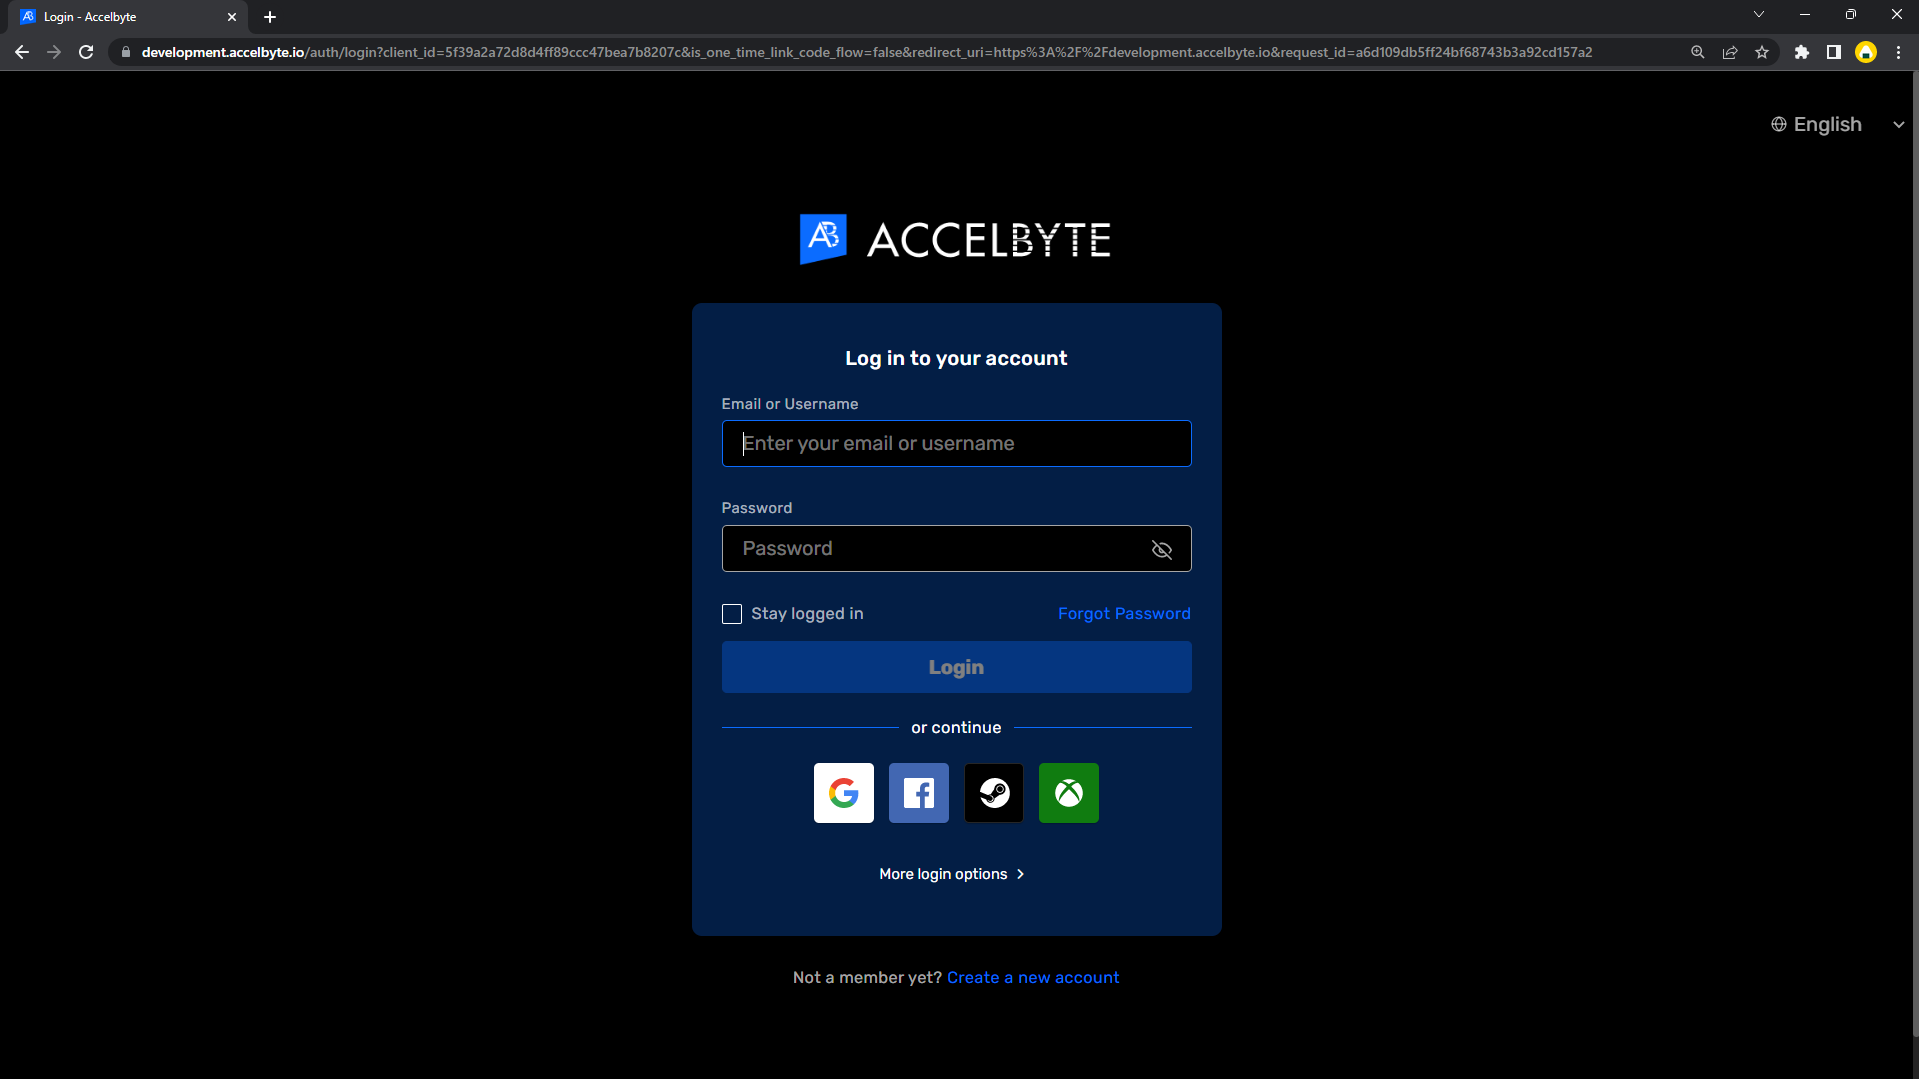Open the zoom magnifier icon in address bar
This screenshot has width=1919, height=1079.
[x=1697, y=52]
